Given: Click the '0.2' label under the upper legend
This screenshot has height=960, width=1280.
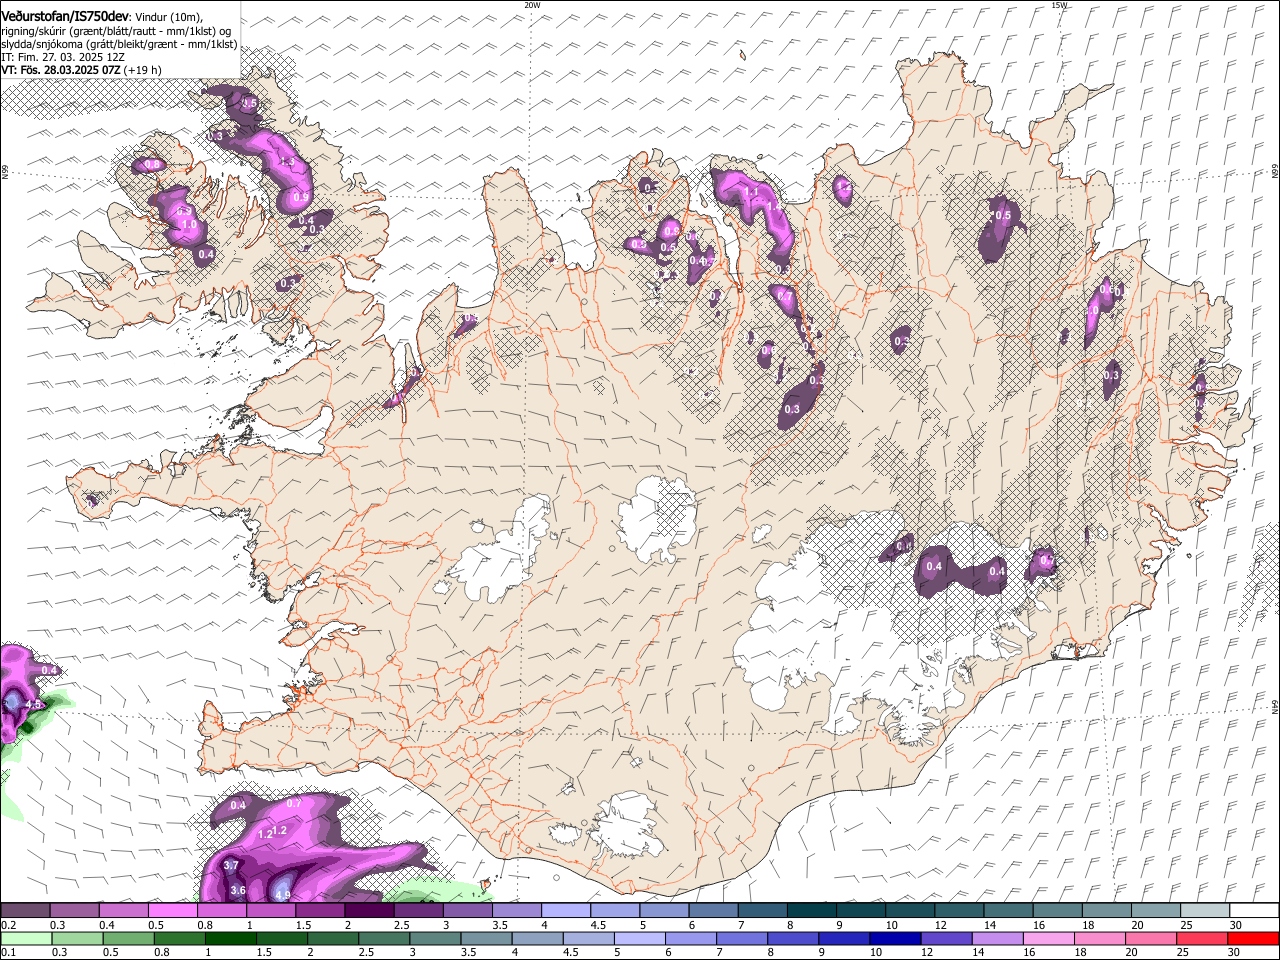Looking at the screenshot, I should point(8,925).
